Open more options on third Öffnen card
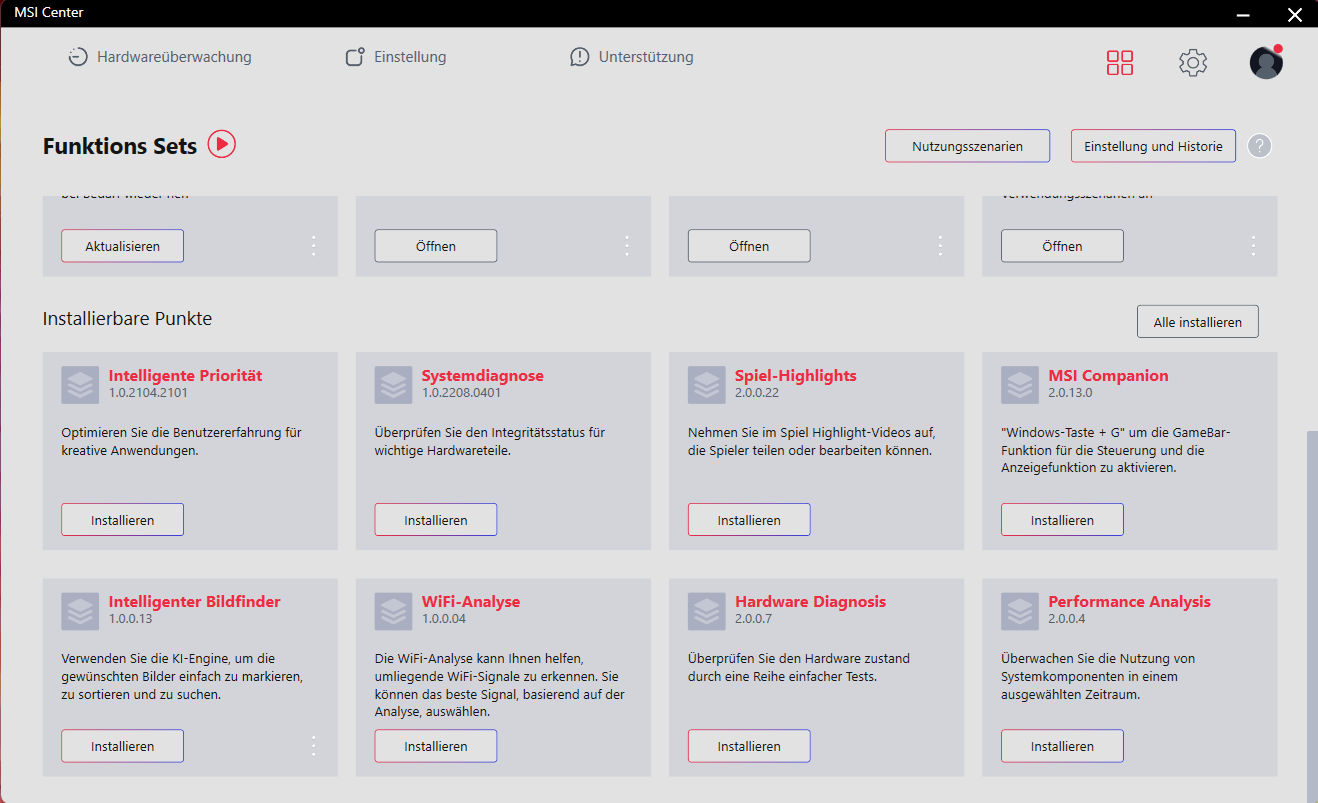 coord(940,246)
